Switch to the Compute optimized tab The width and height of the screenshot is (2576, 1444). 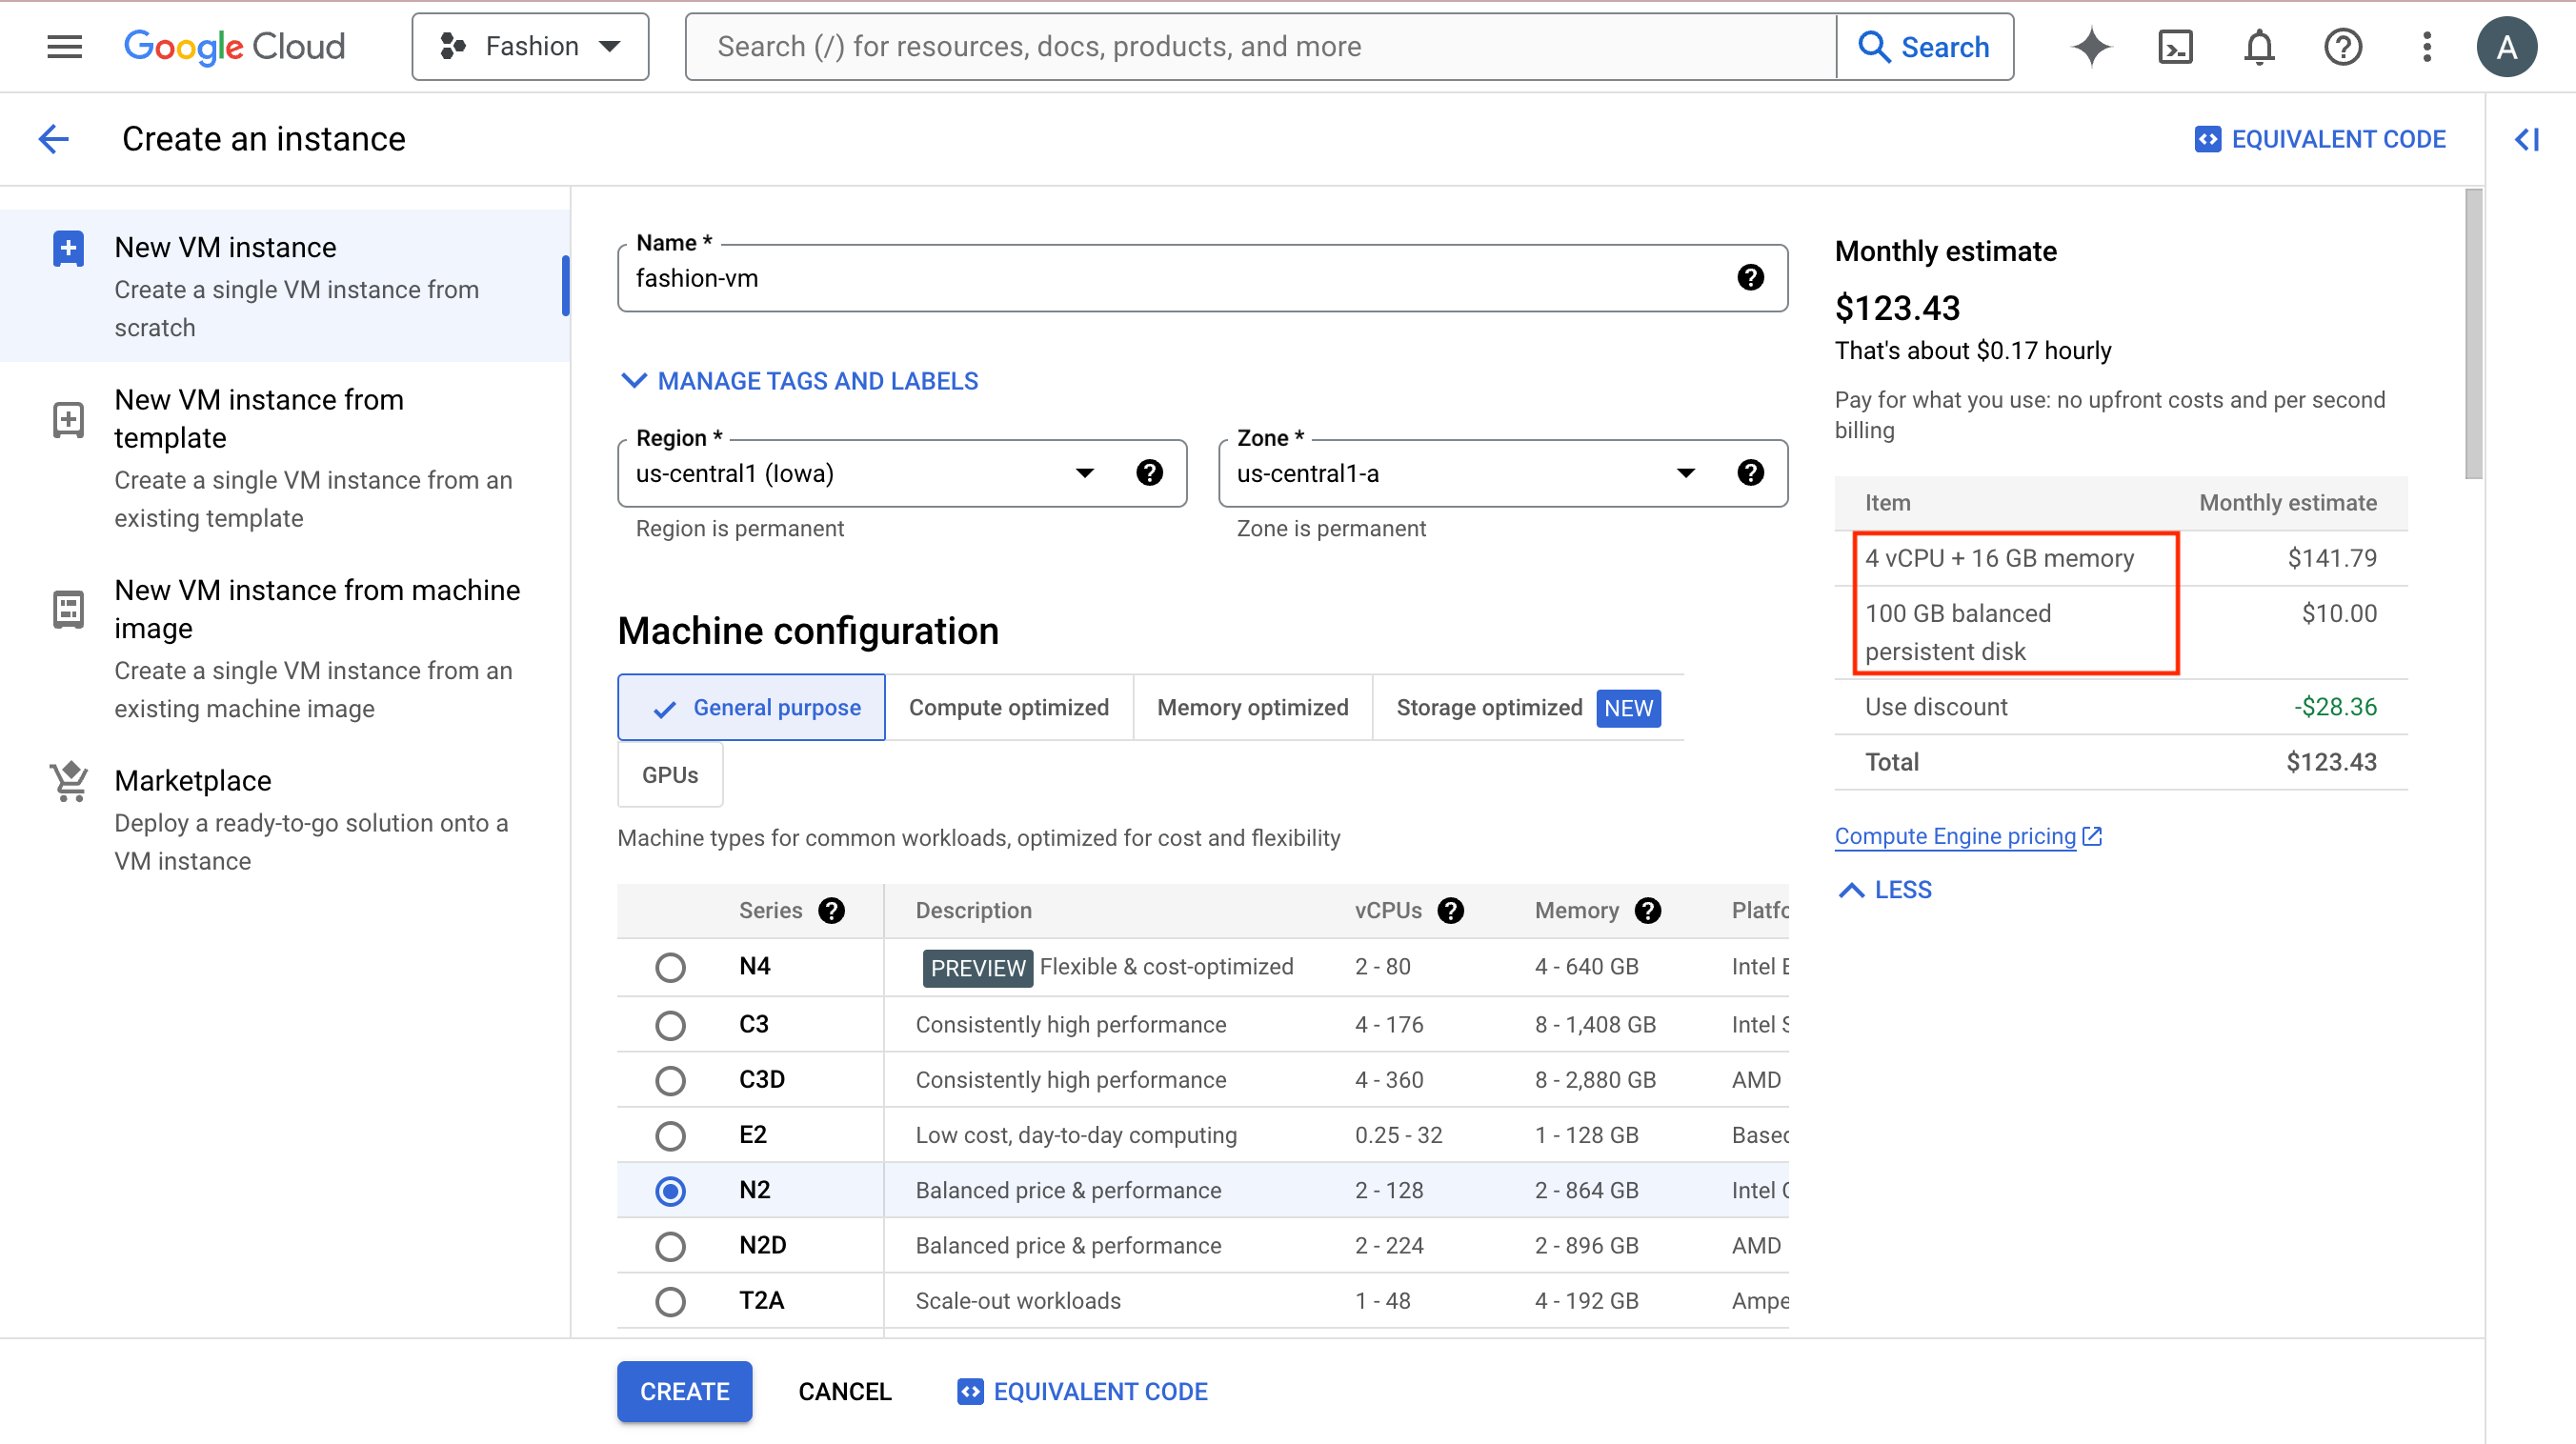[1008, 707]
